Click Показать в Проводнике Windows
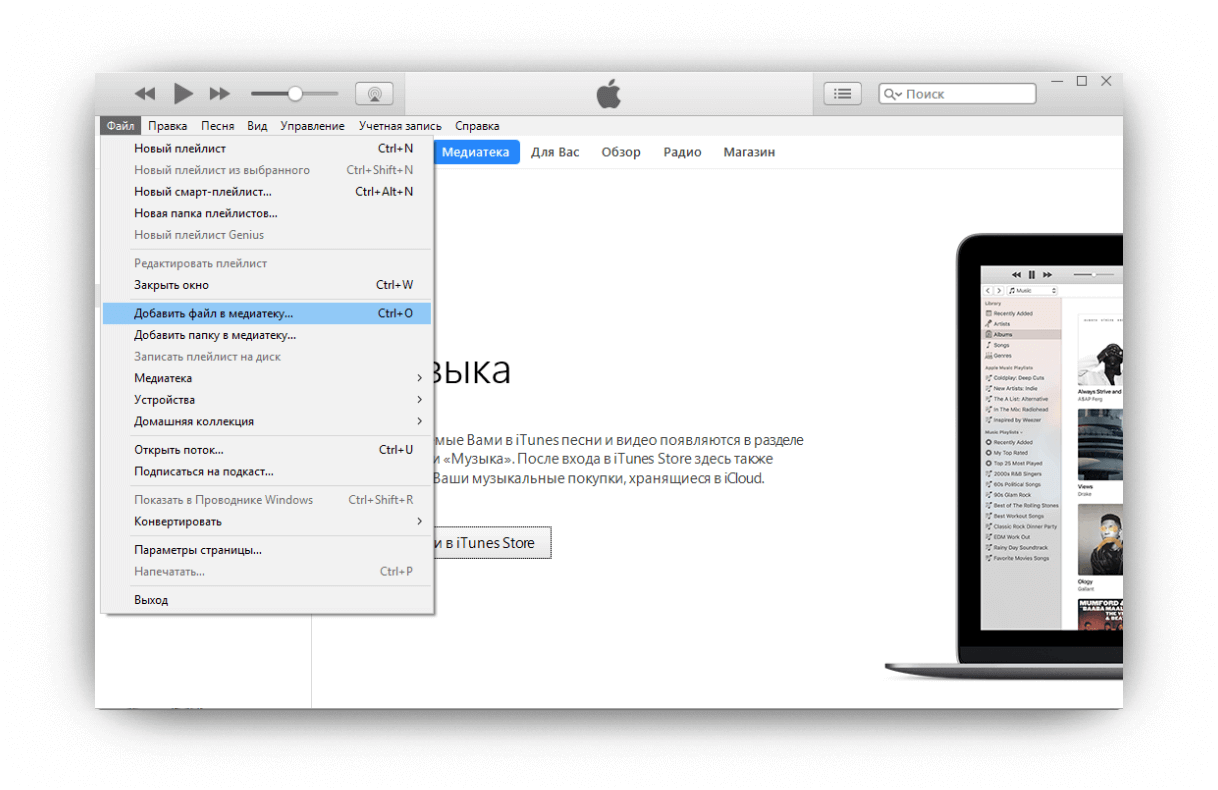 click(267, 500)
